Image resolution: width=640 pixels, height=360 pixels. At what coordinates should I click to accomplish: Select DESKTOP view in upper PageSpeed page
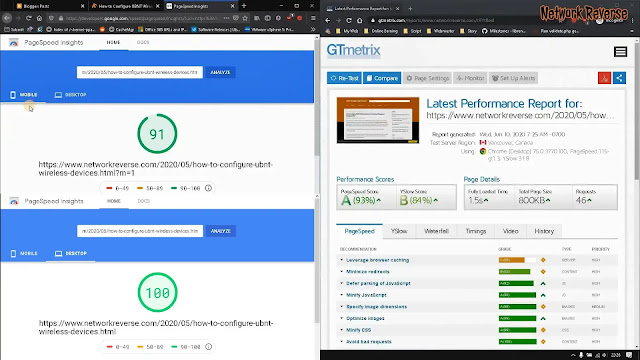(71, 95)
